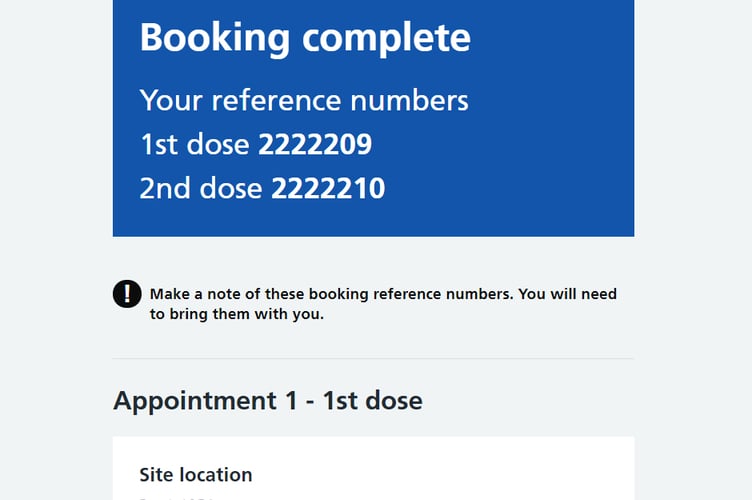This screenshot has width=752, height=500.
Task: Select the Booking complete heading
Action: 305,39
